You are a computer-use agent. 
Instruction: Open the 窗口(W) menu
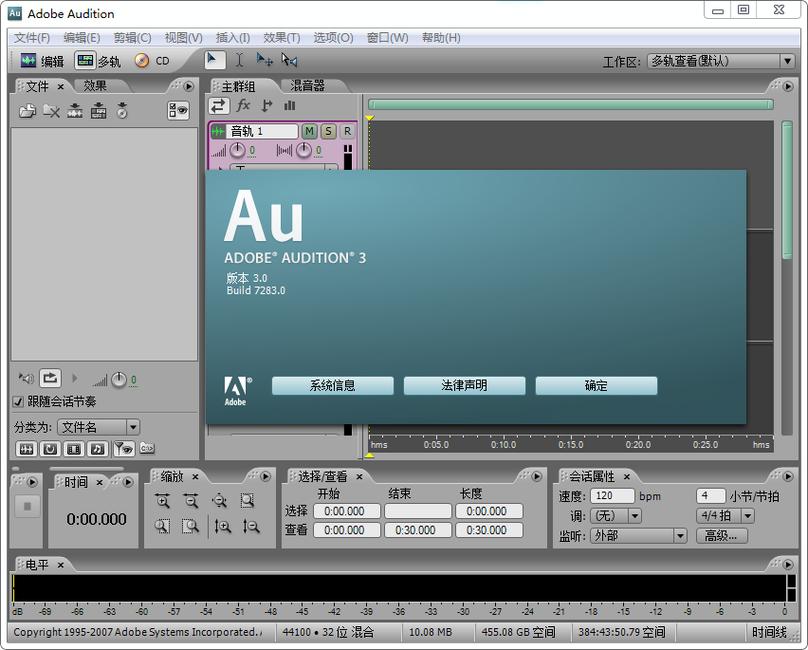coord(388,38)
